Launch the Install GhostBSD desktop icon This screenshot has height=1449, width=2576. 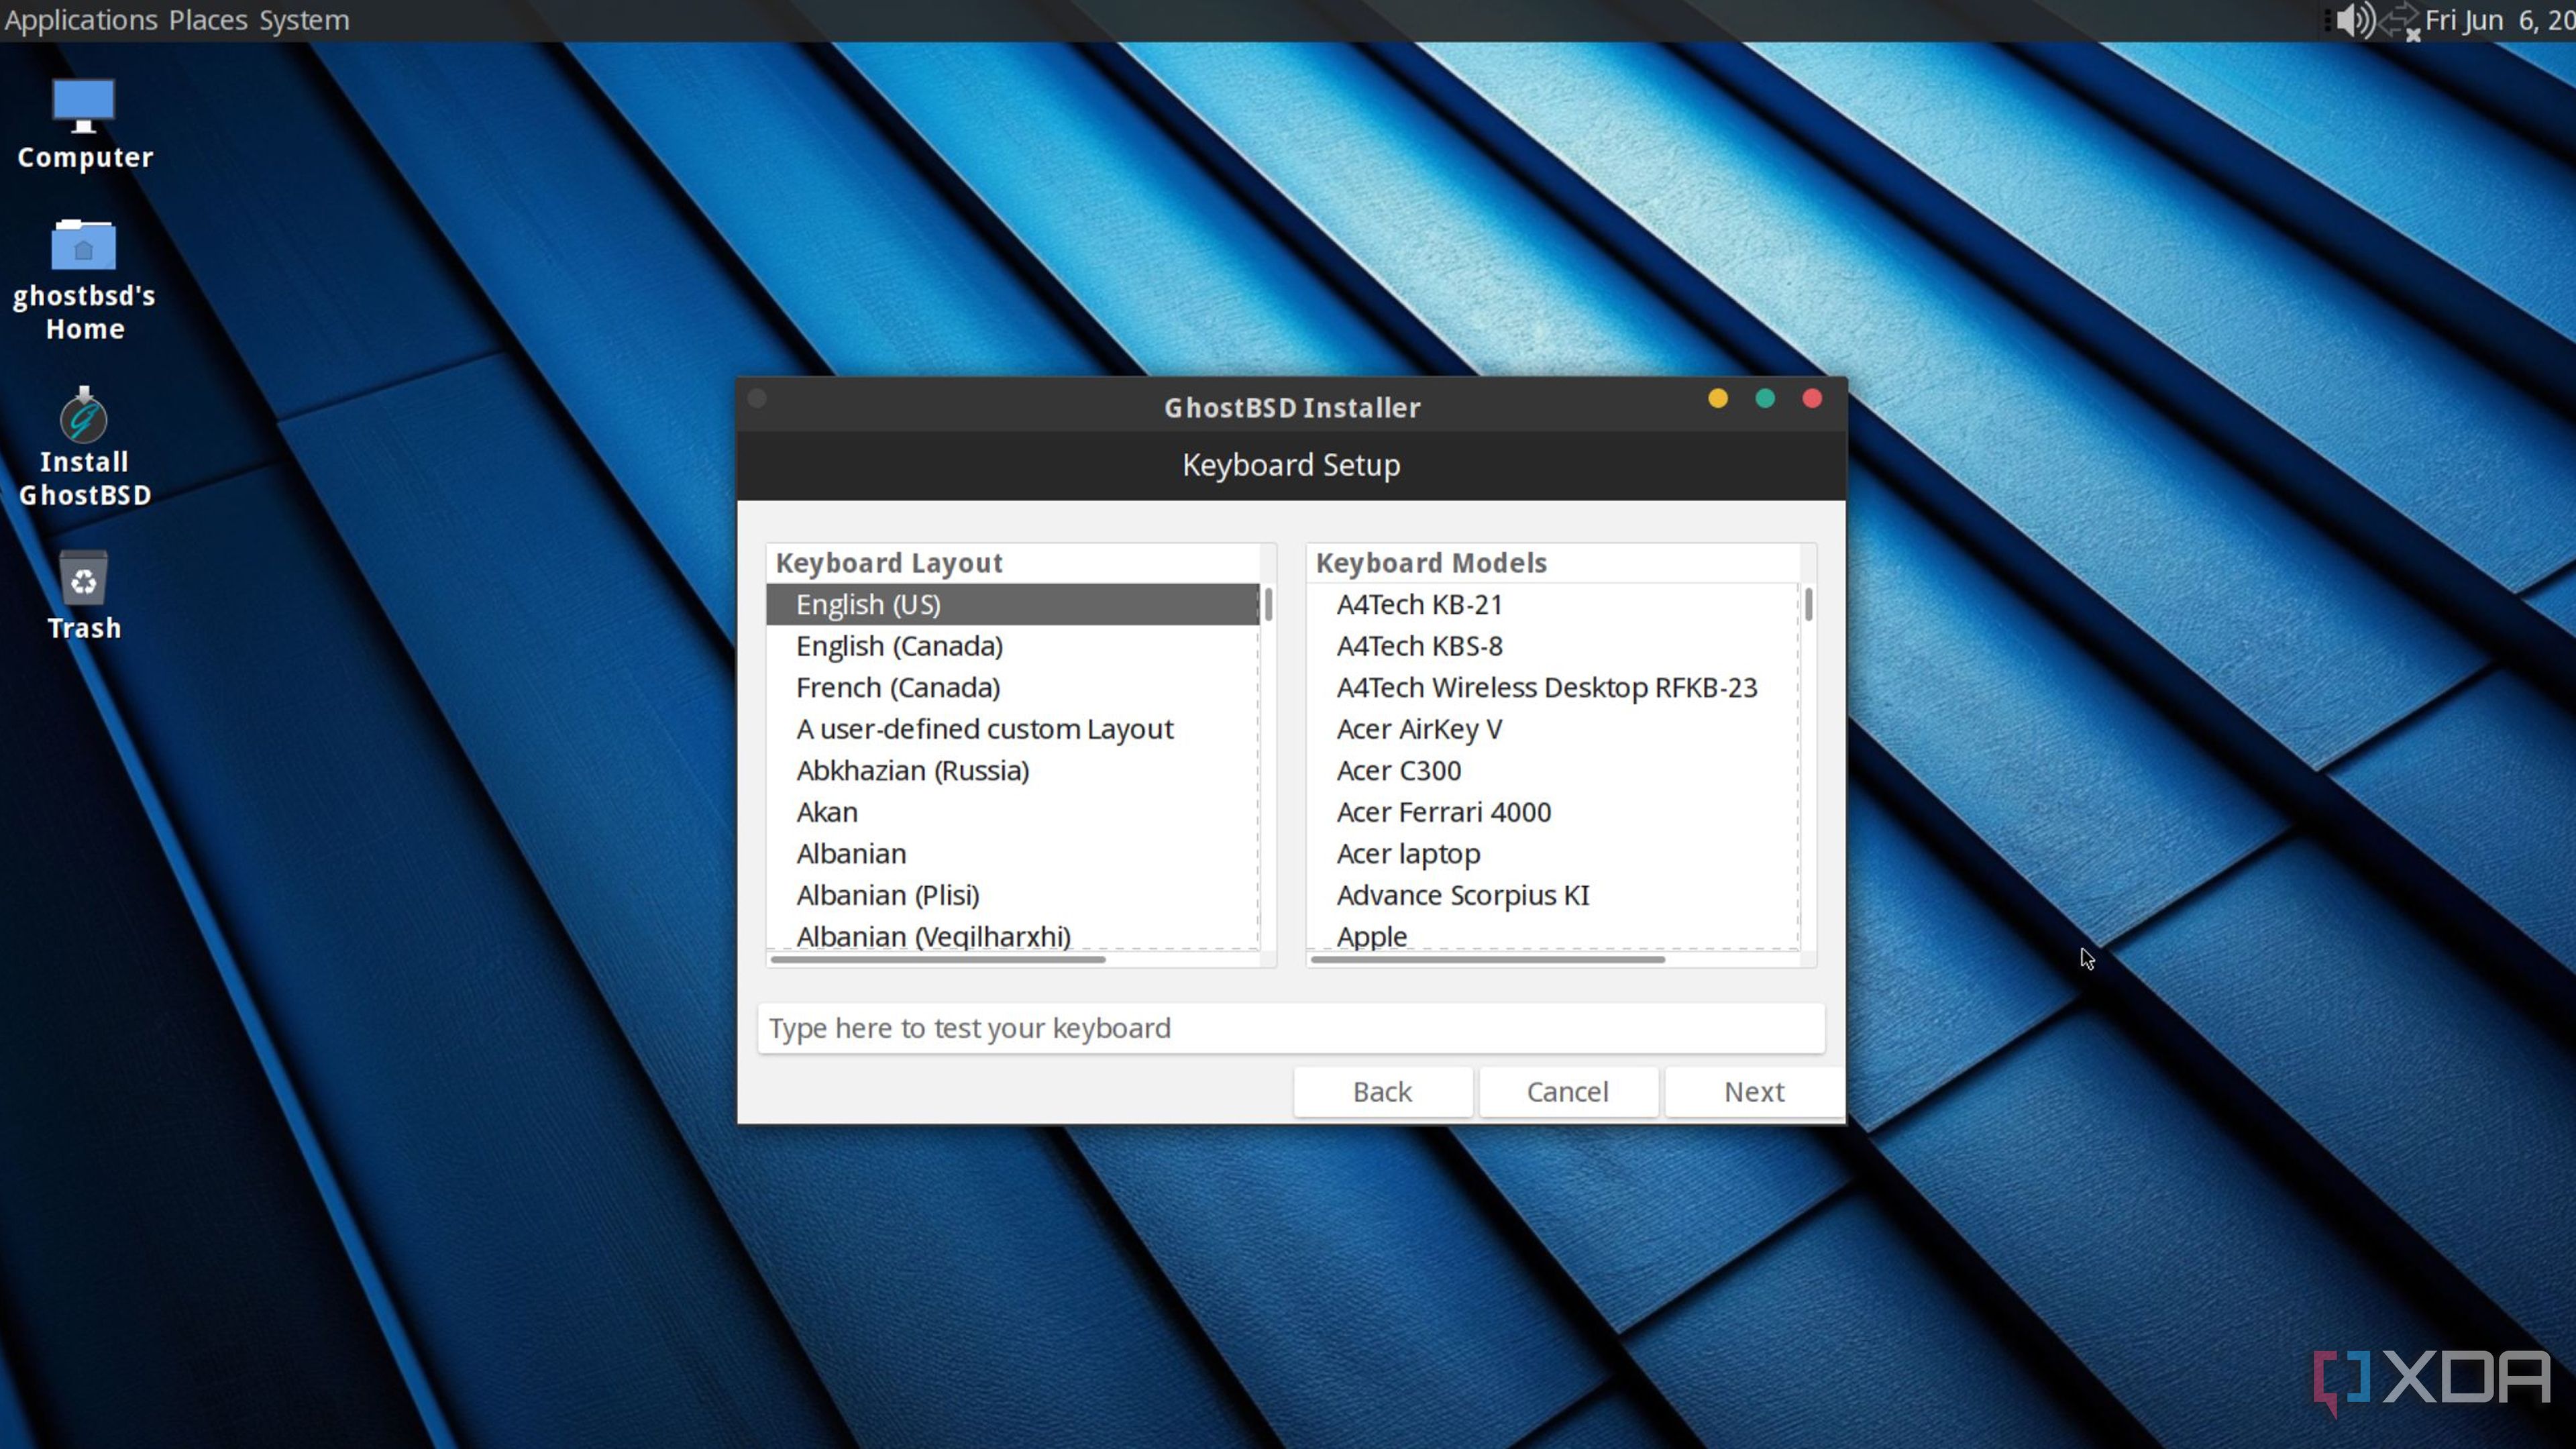[84, 447]
